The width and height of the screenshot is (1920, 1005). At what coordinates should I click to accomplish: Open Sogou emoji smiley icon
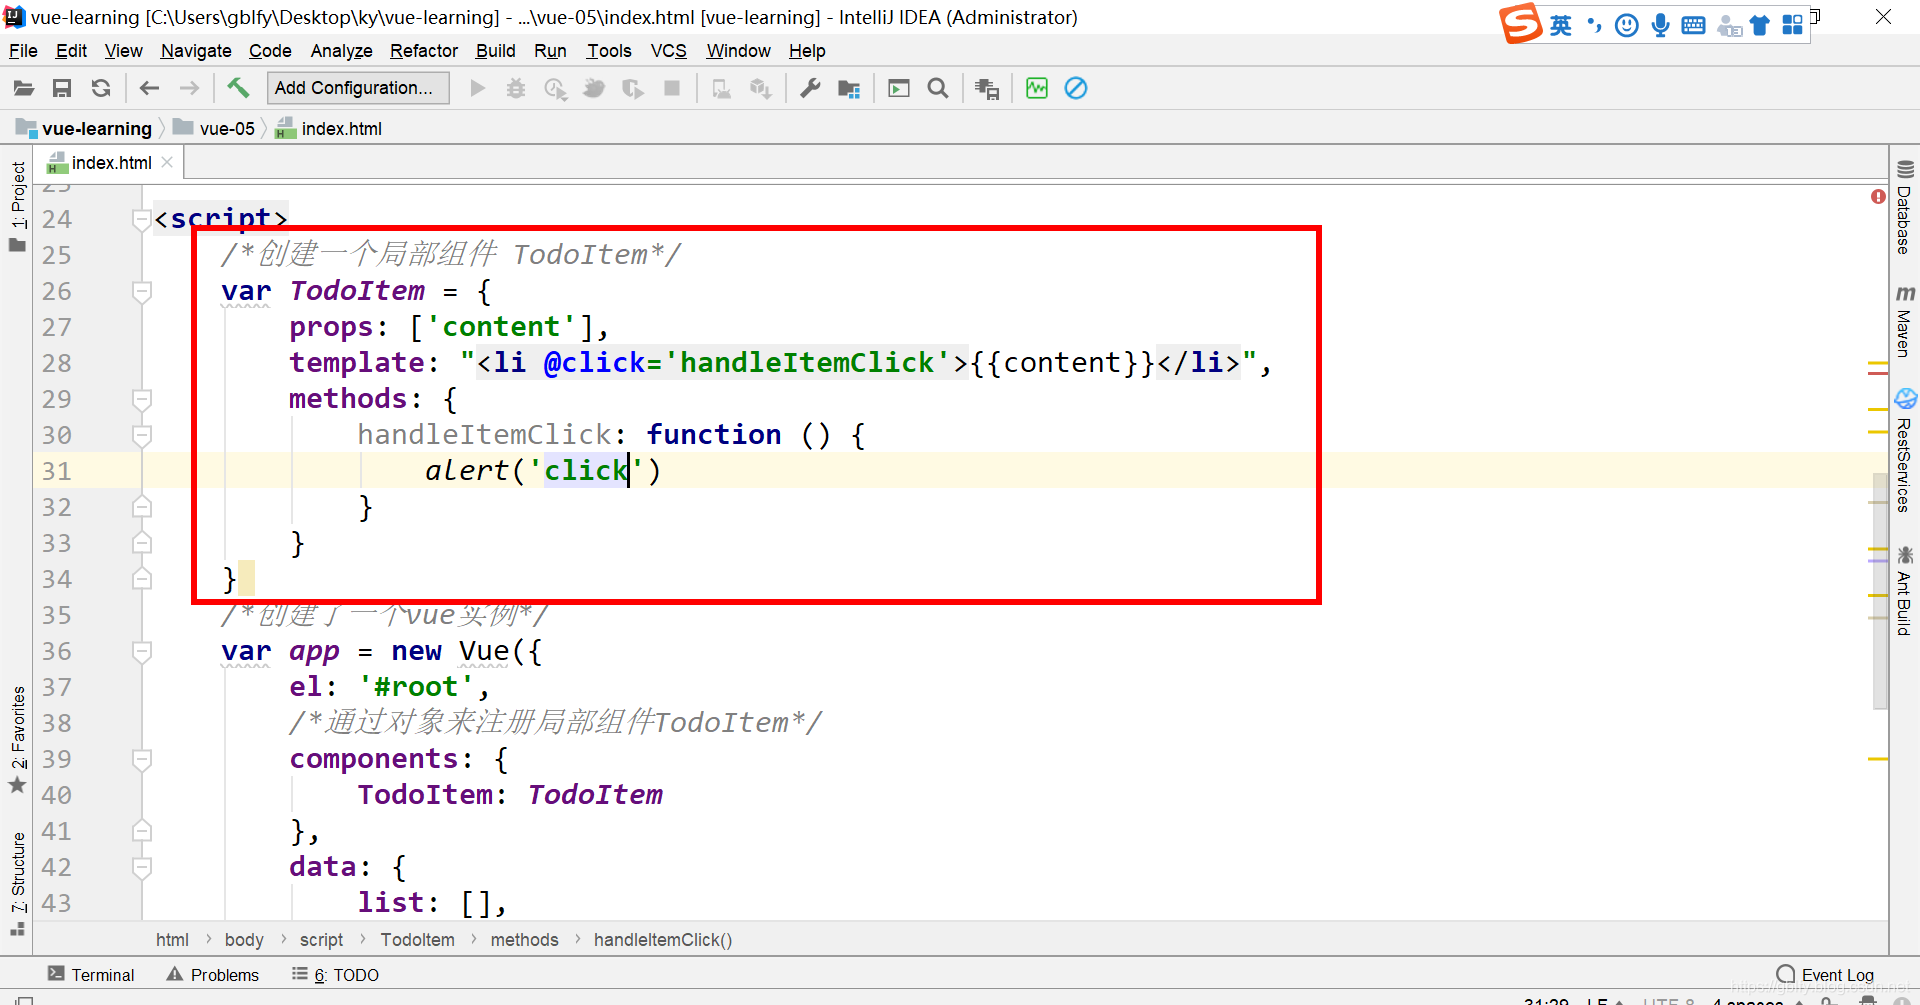coord(1627,25)
